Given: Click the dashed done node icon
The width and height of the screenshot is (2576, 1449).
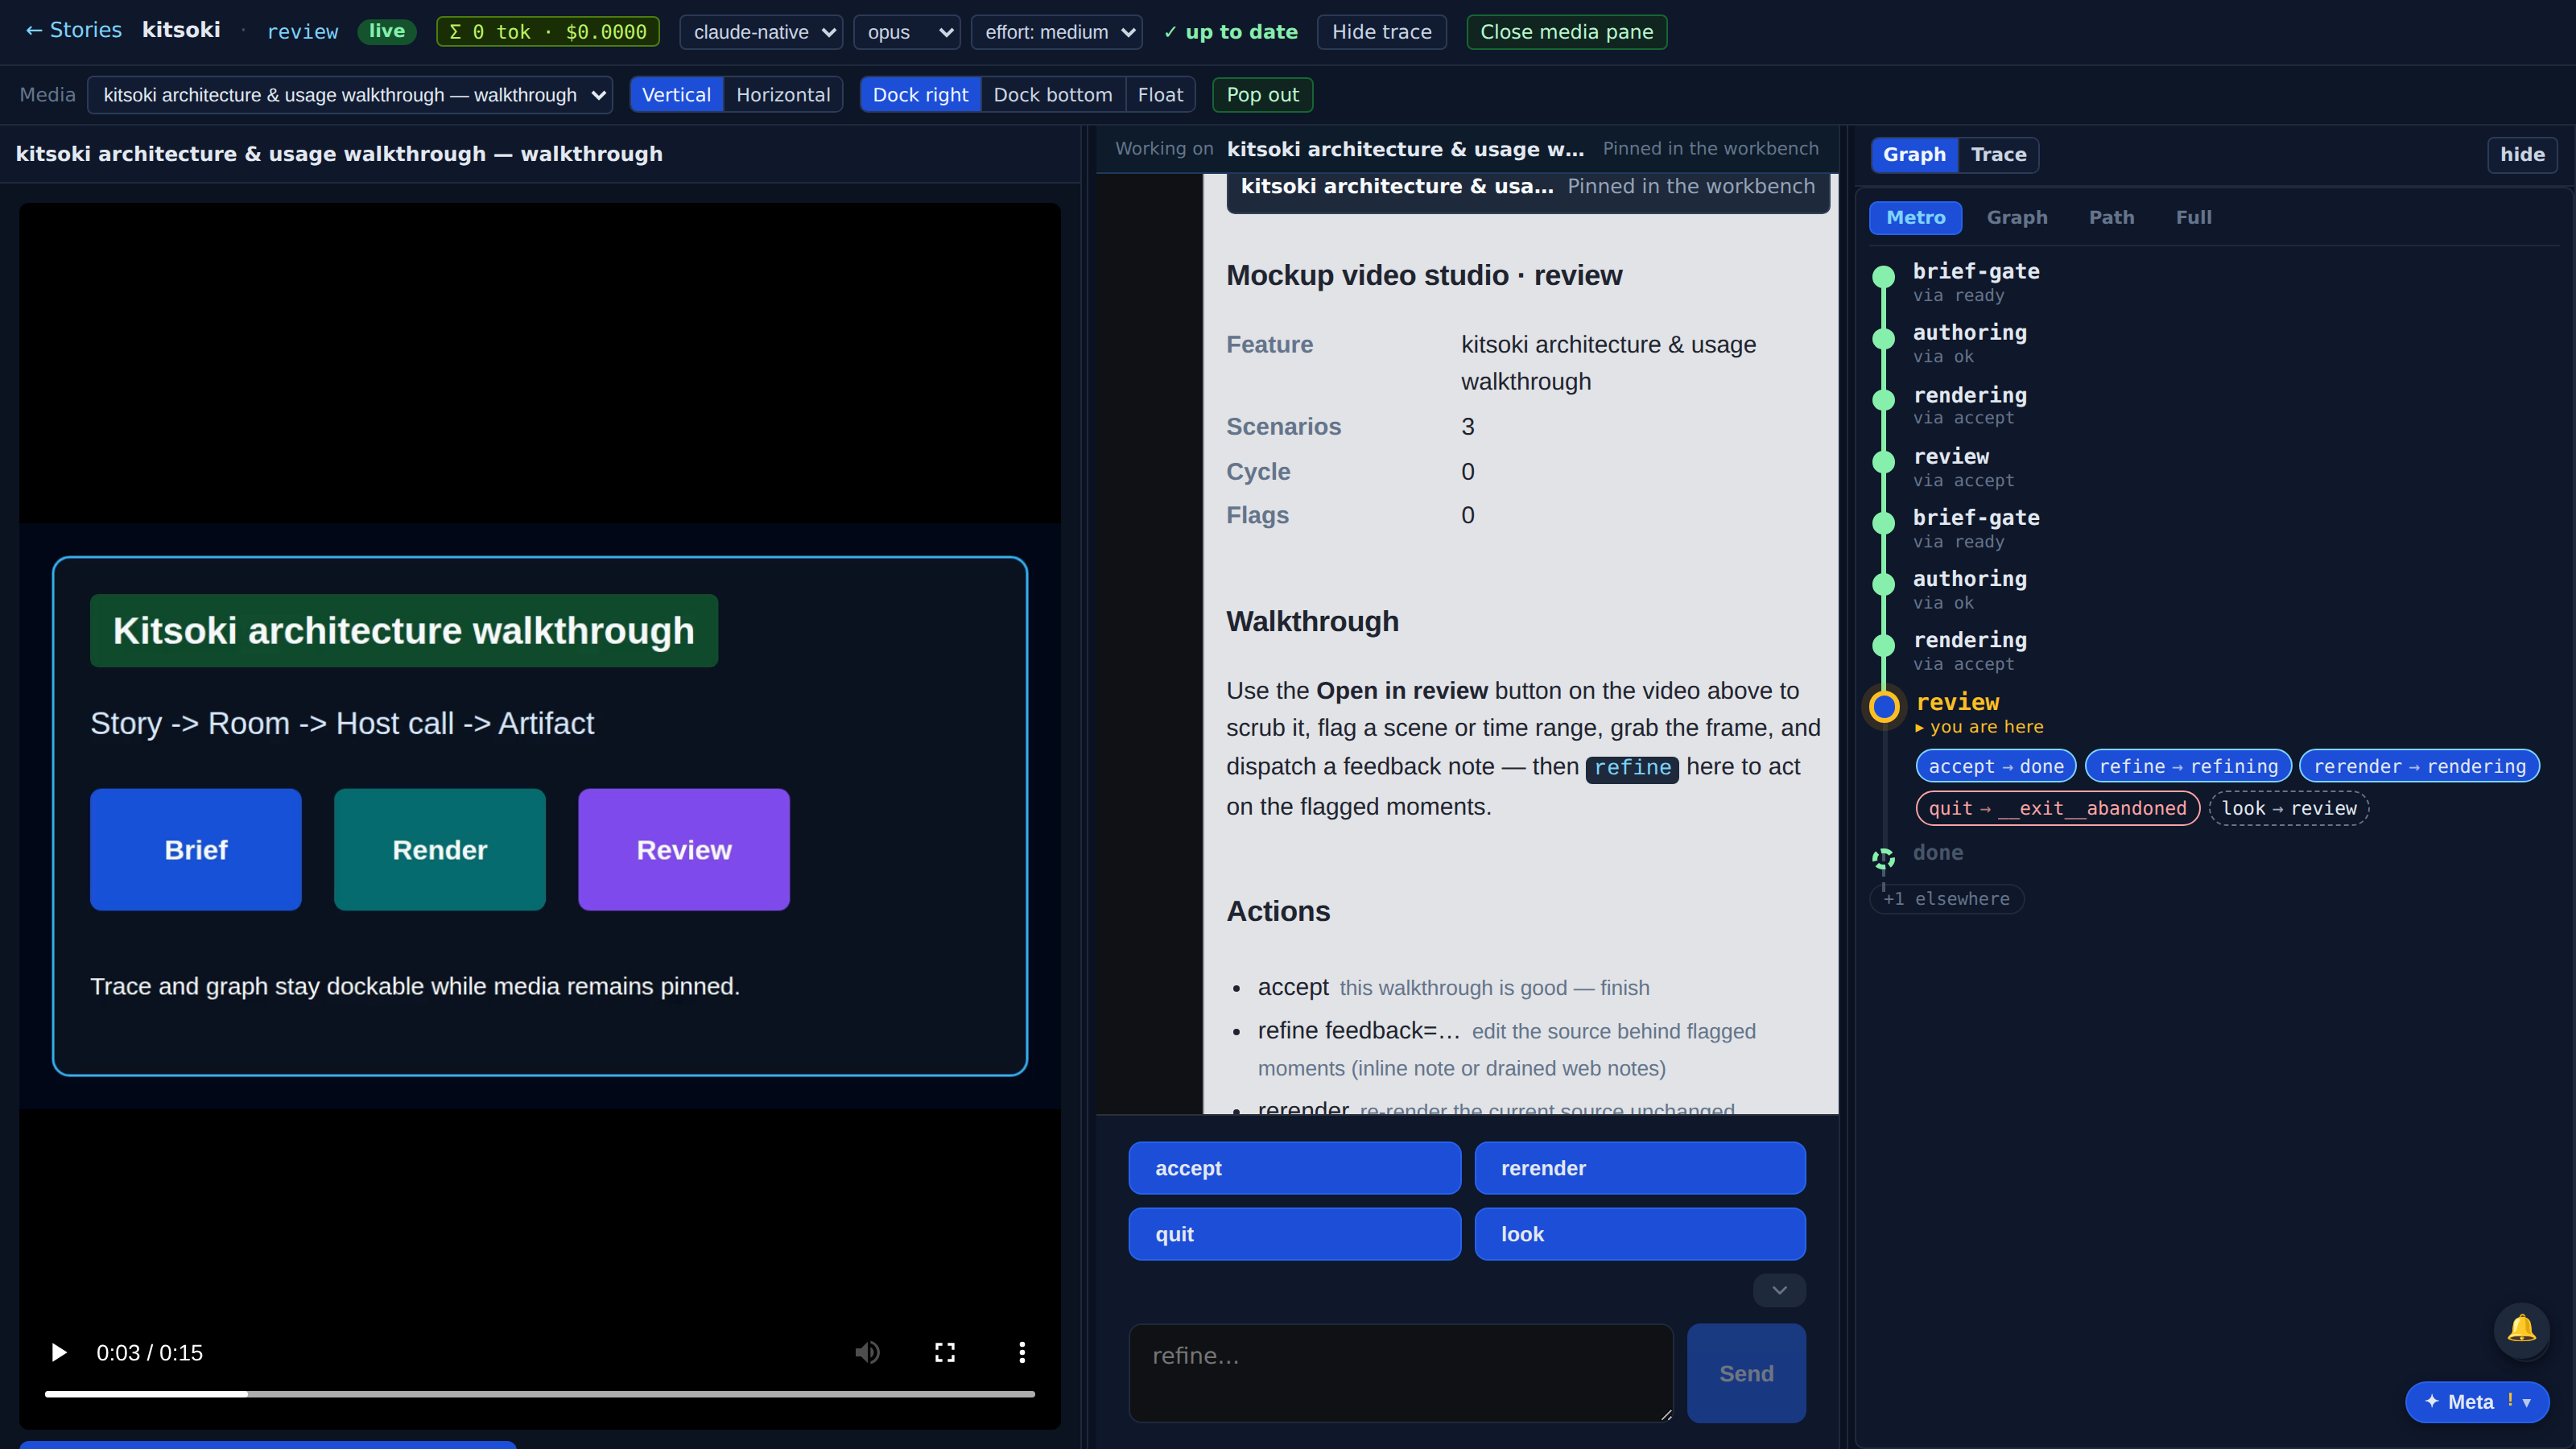Looking at the screenshot, I should 1883,858.
